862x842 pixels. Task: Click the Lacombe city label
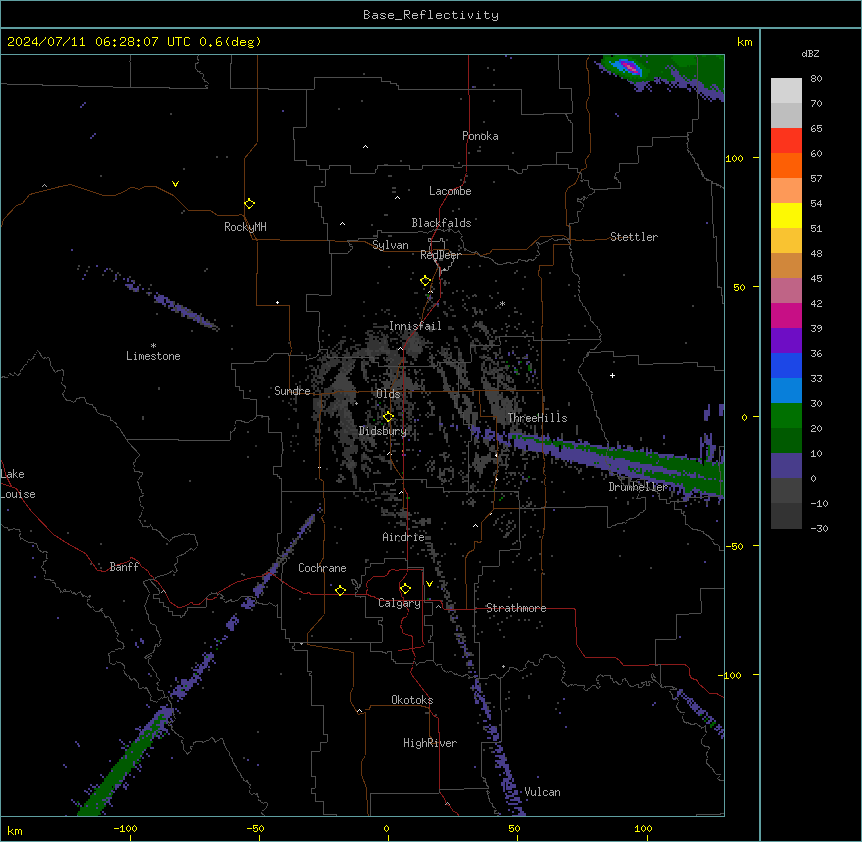450,191
